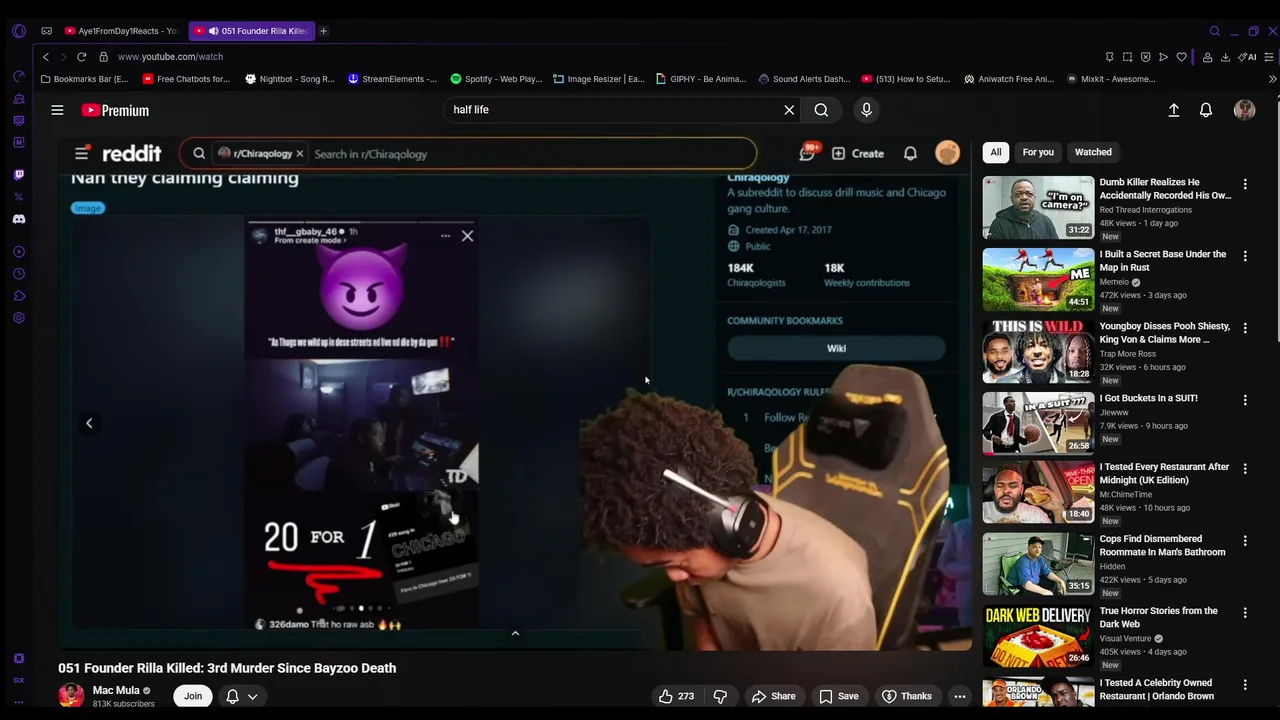1280x720 pixels.
Task: Open the browser tab search magnifier
Action: pos(1215,31)
